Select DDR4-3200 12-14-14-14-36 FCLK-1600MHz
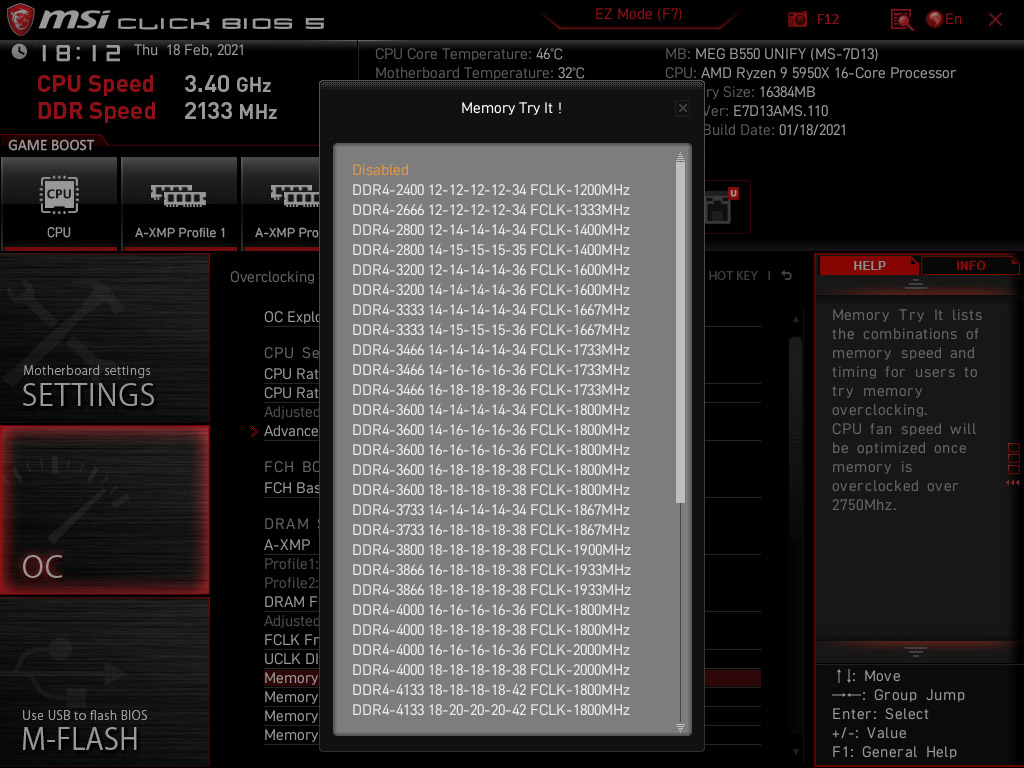Viewport: 1024px width, 768px height. pos(491,270)
